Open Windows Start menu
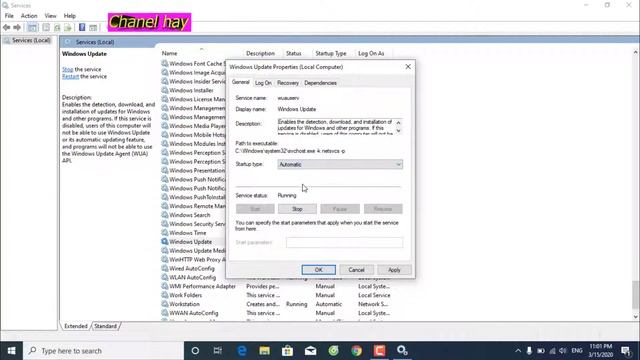This screenshot has width=640, height=360. coord(11,351)
